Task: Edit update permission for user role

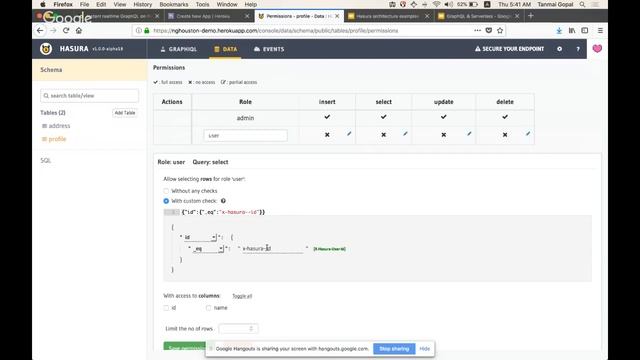Action: (x=469, y=133)
